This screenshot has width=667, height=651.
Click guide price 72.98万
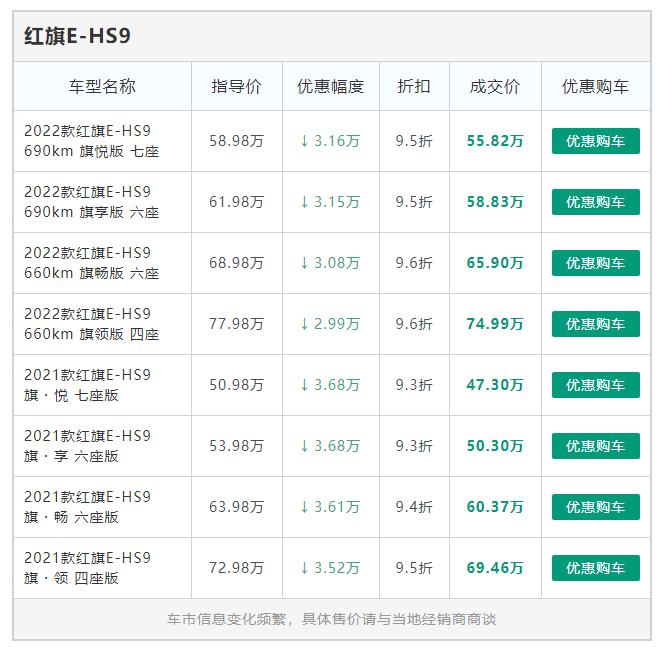tap(237, 568)
